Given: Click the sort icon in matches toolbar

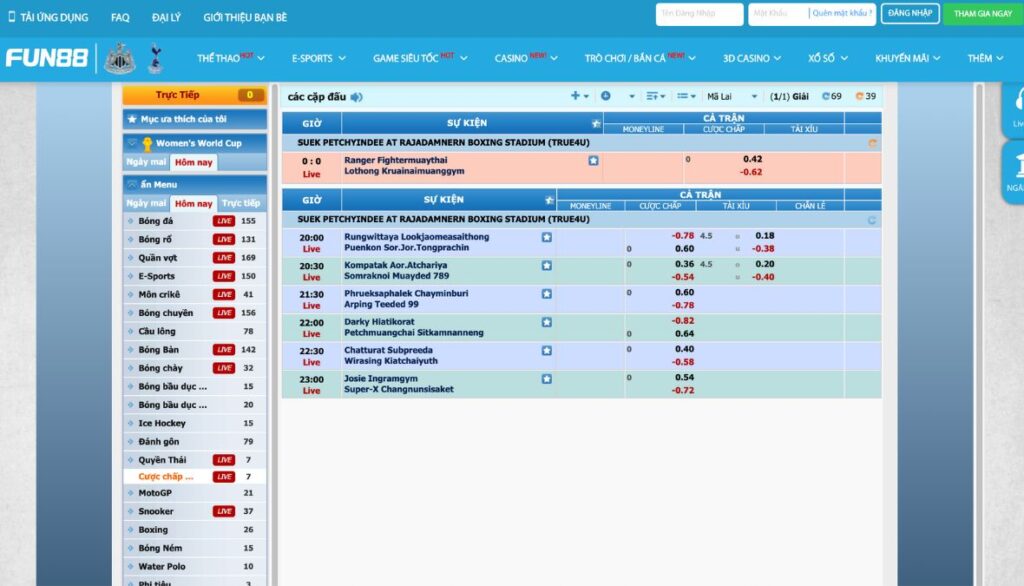Looking at the screenshot, I should pos(652,96).
